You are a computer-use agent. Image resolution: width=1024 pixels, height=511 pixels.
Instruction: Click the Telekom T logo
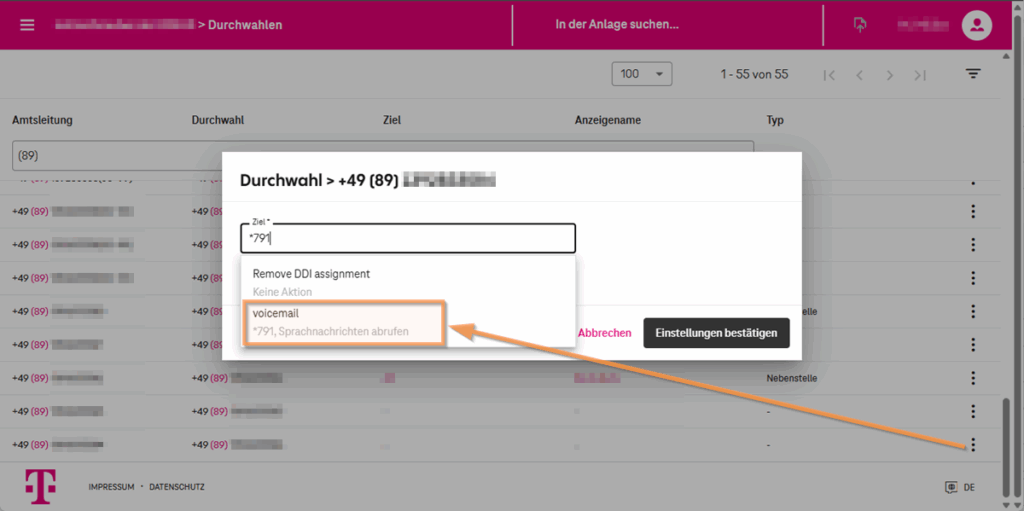(41, 486)
